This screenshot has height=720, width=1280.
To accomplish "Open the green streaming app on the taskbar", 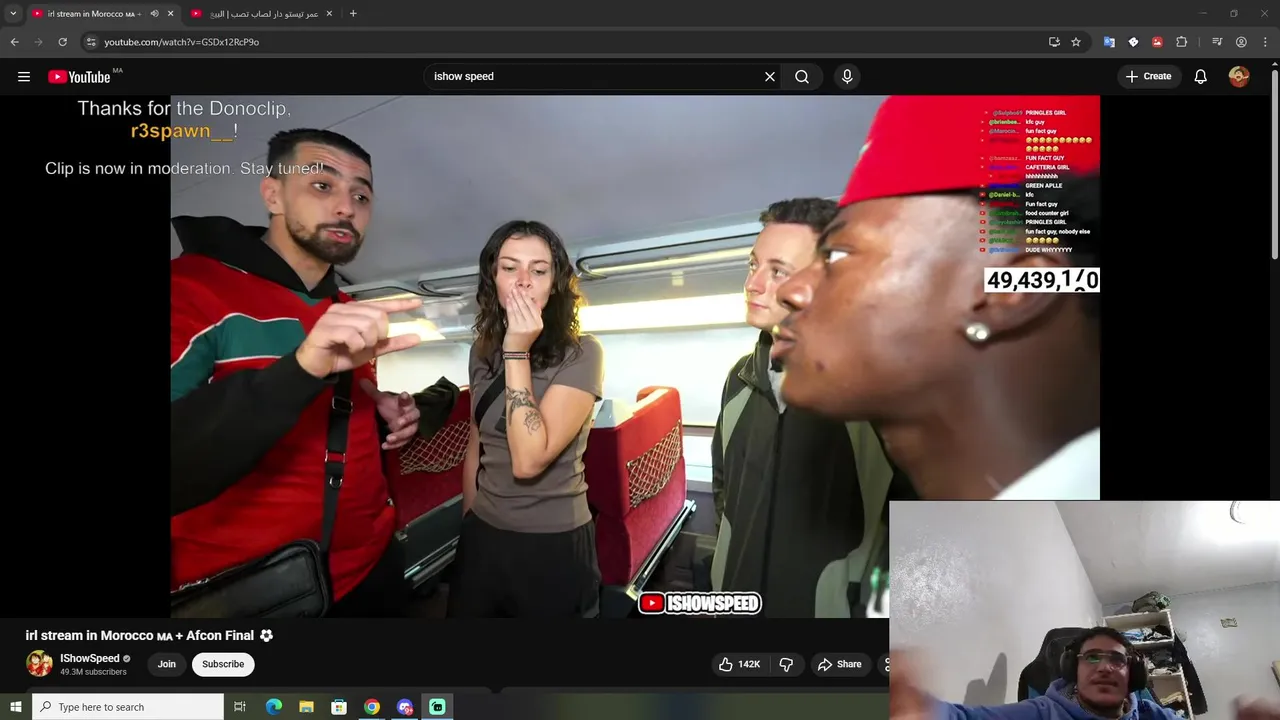I will click(x=437, y=707).
